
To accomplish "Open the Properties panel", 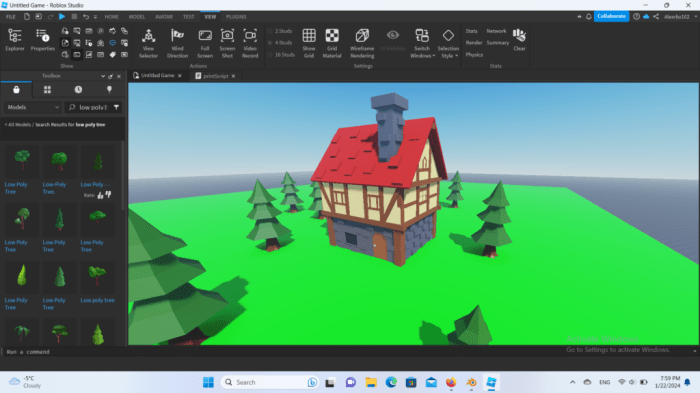I will point(42,40).
